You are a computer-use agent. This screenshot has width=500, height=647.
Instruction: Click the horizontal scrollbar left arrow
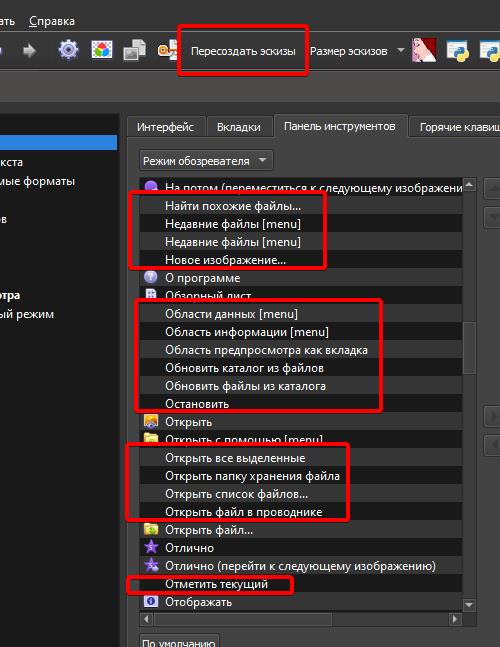[x=146, y=619]
